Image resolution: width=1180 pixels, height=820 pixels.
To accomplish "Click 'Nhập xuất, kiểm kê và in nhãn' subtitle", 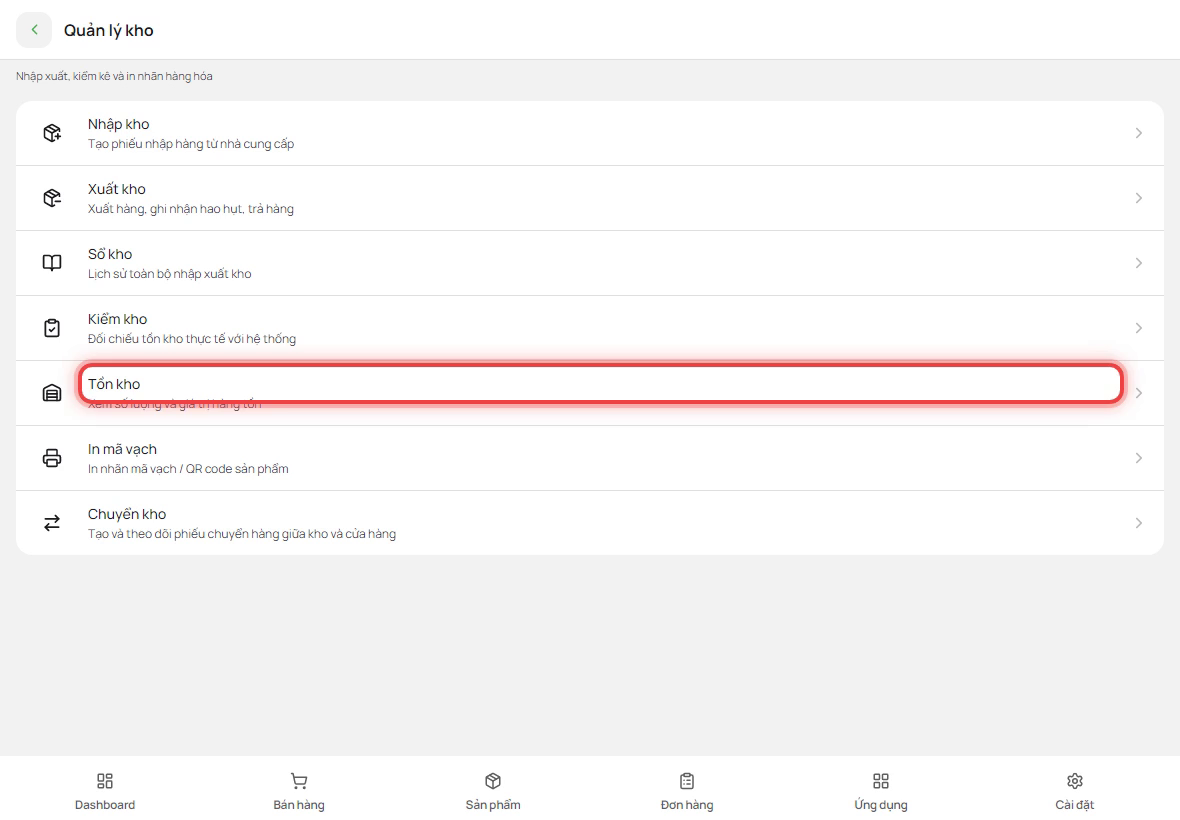I will coord(114,76).
